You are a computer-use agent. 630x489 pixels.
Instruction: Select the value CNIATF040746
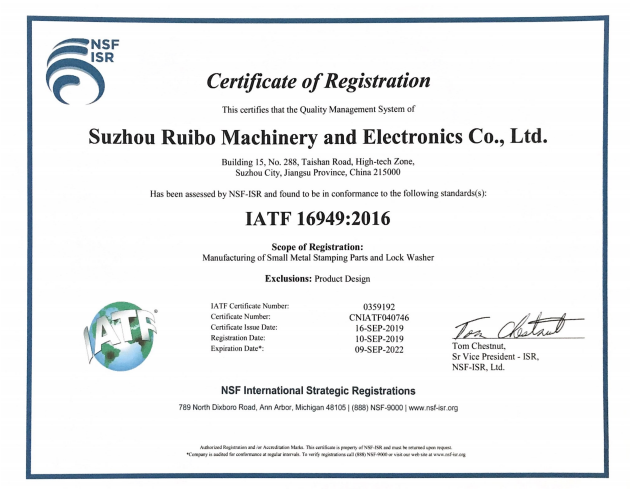click(x=379, y=317)
